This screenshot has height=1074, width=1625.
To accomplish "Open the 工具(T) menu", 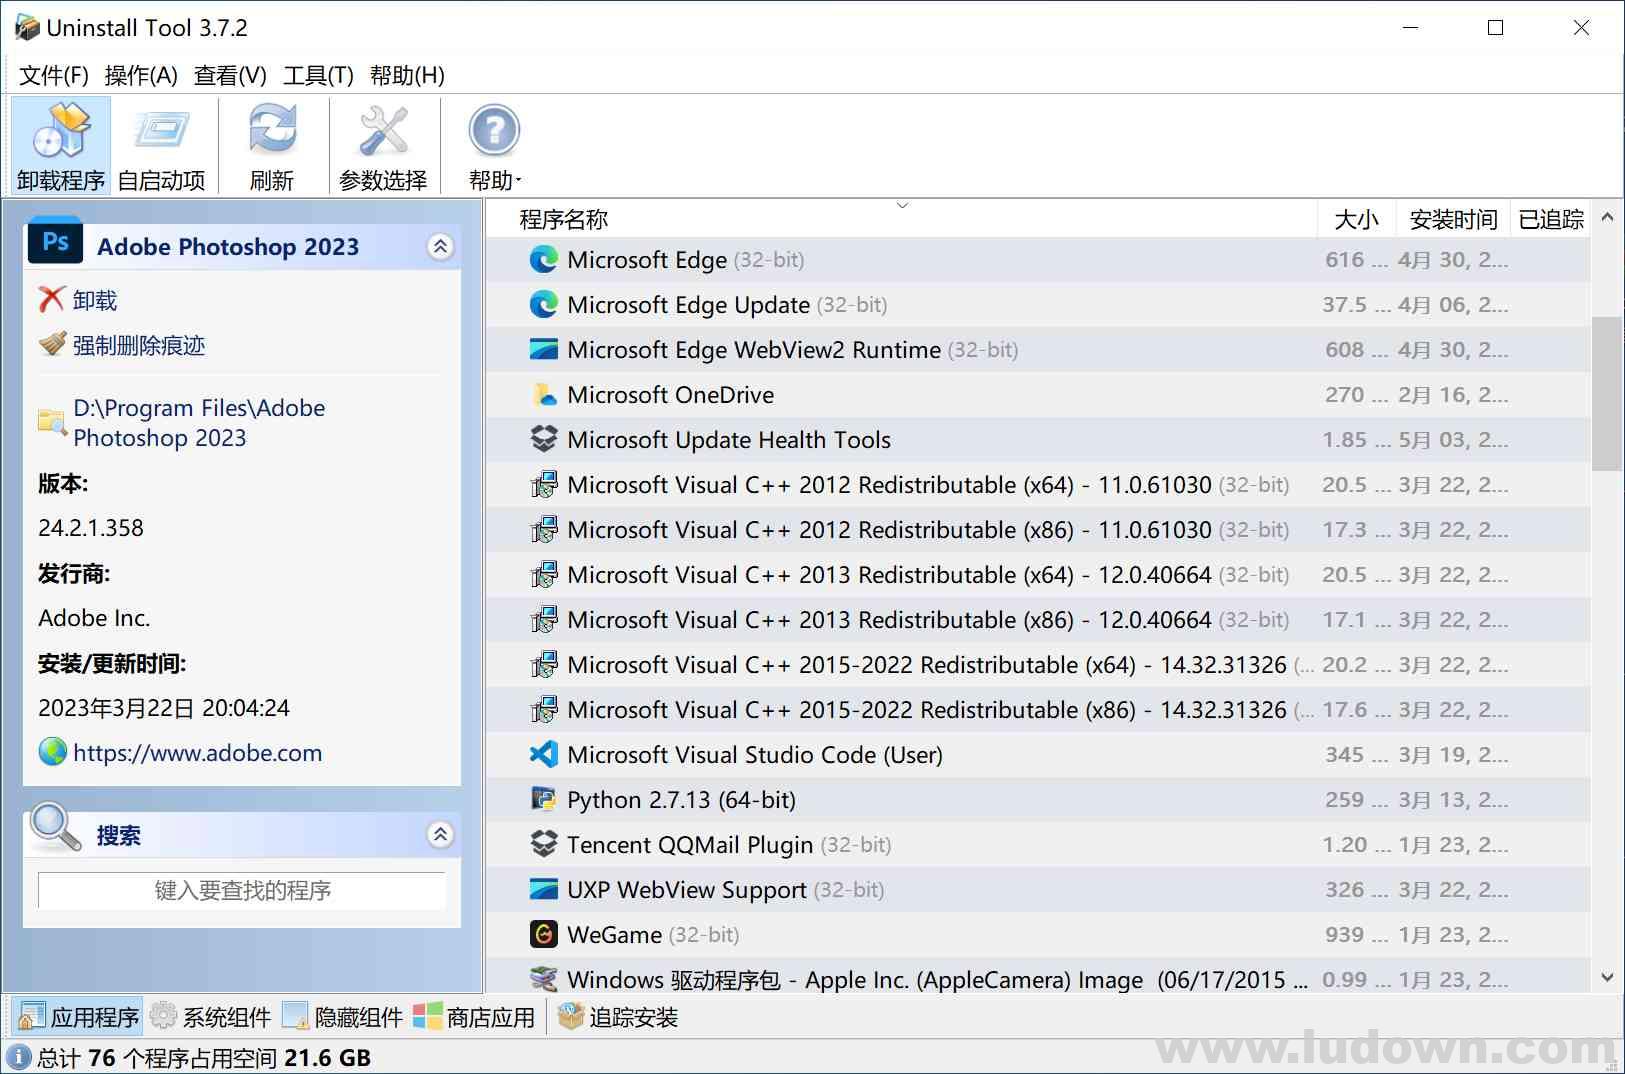I will point(318,76).
